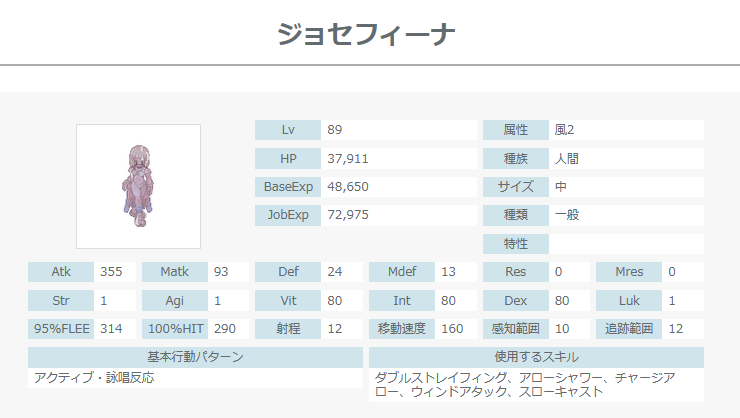
Task: Click the ジョセフィーナ page title
Action: (x=367, y=34)
